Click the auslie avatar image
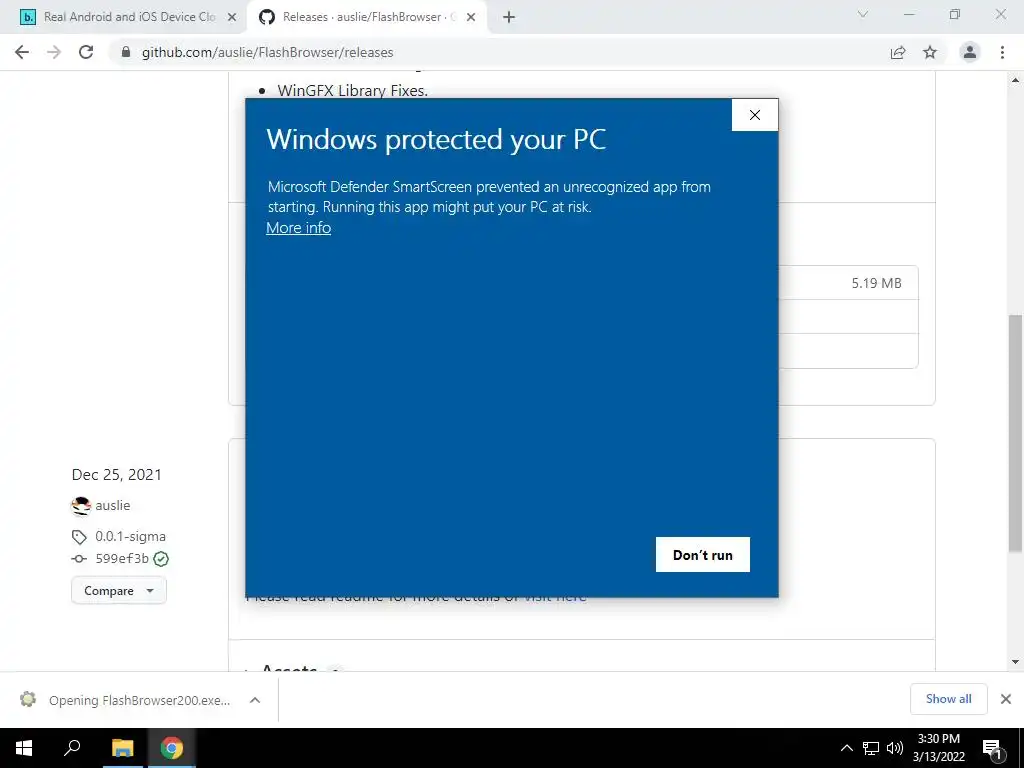Image resolution: width=1024 pixels, height=768 pixels. (81, 505)
